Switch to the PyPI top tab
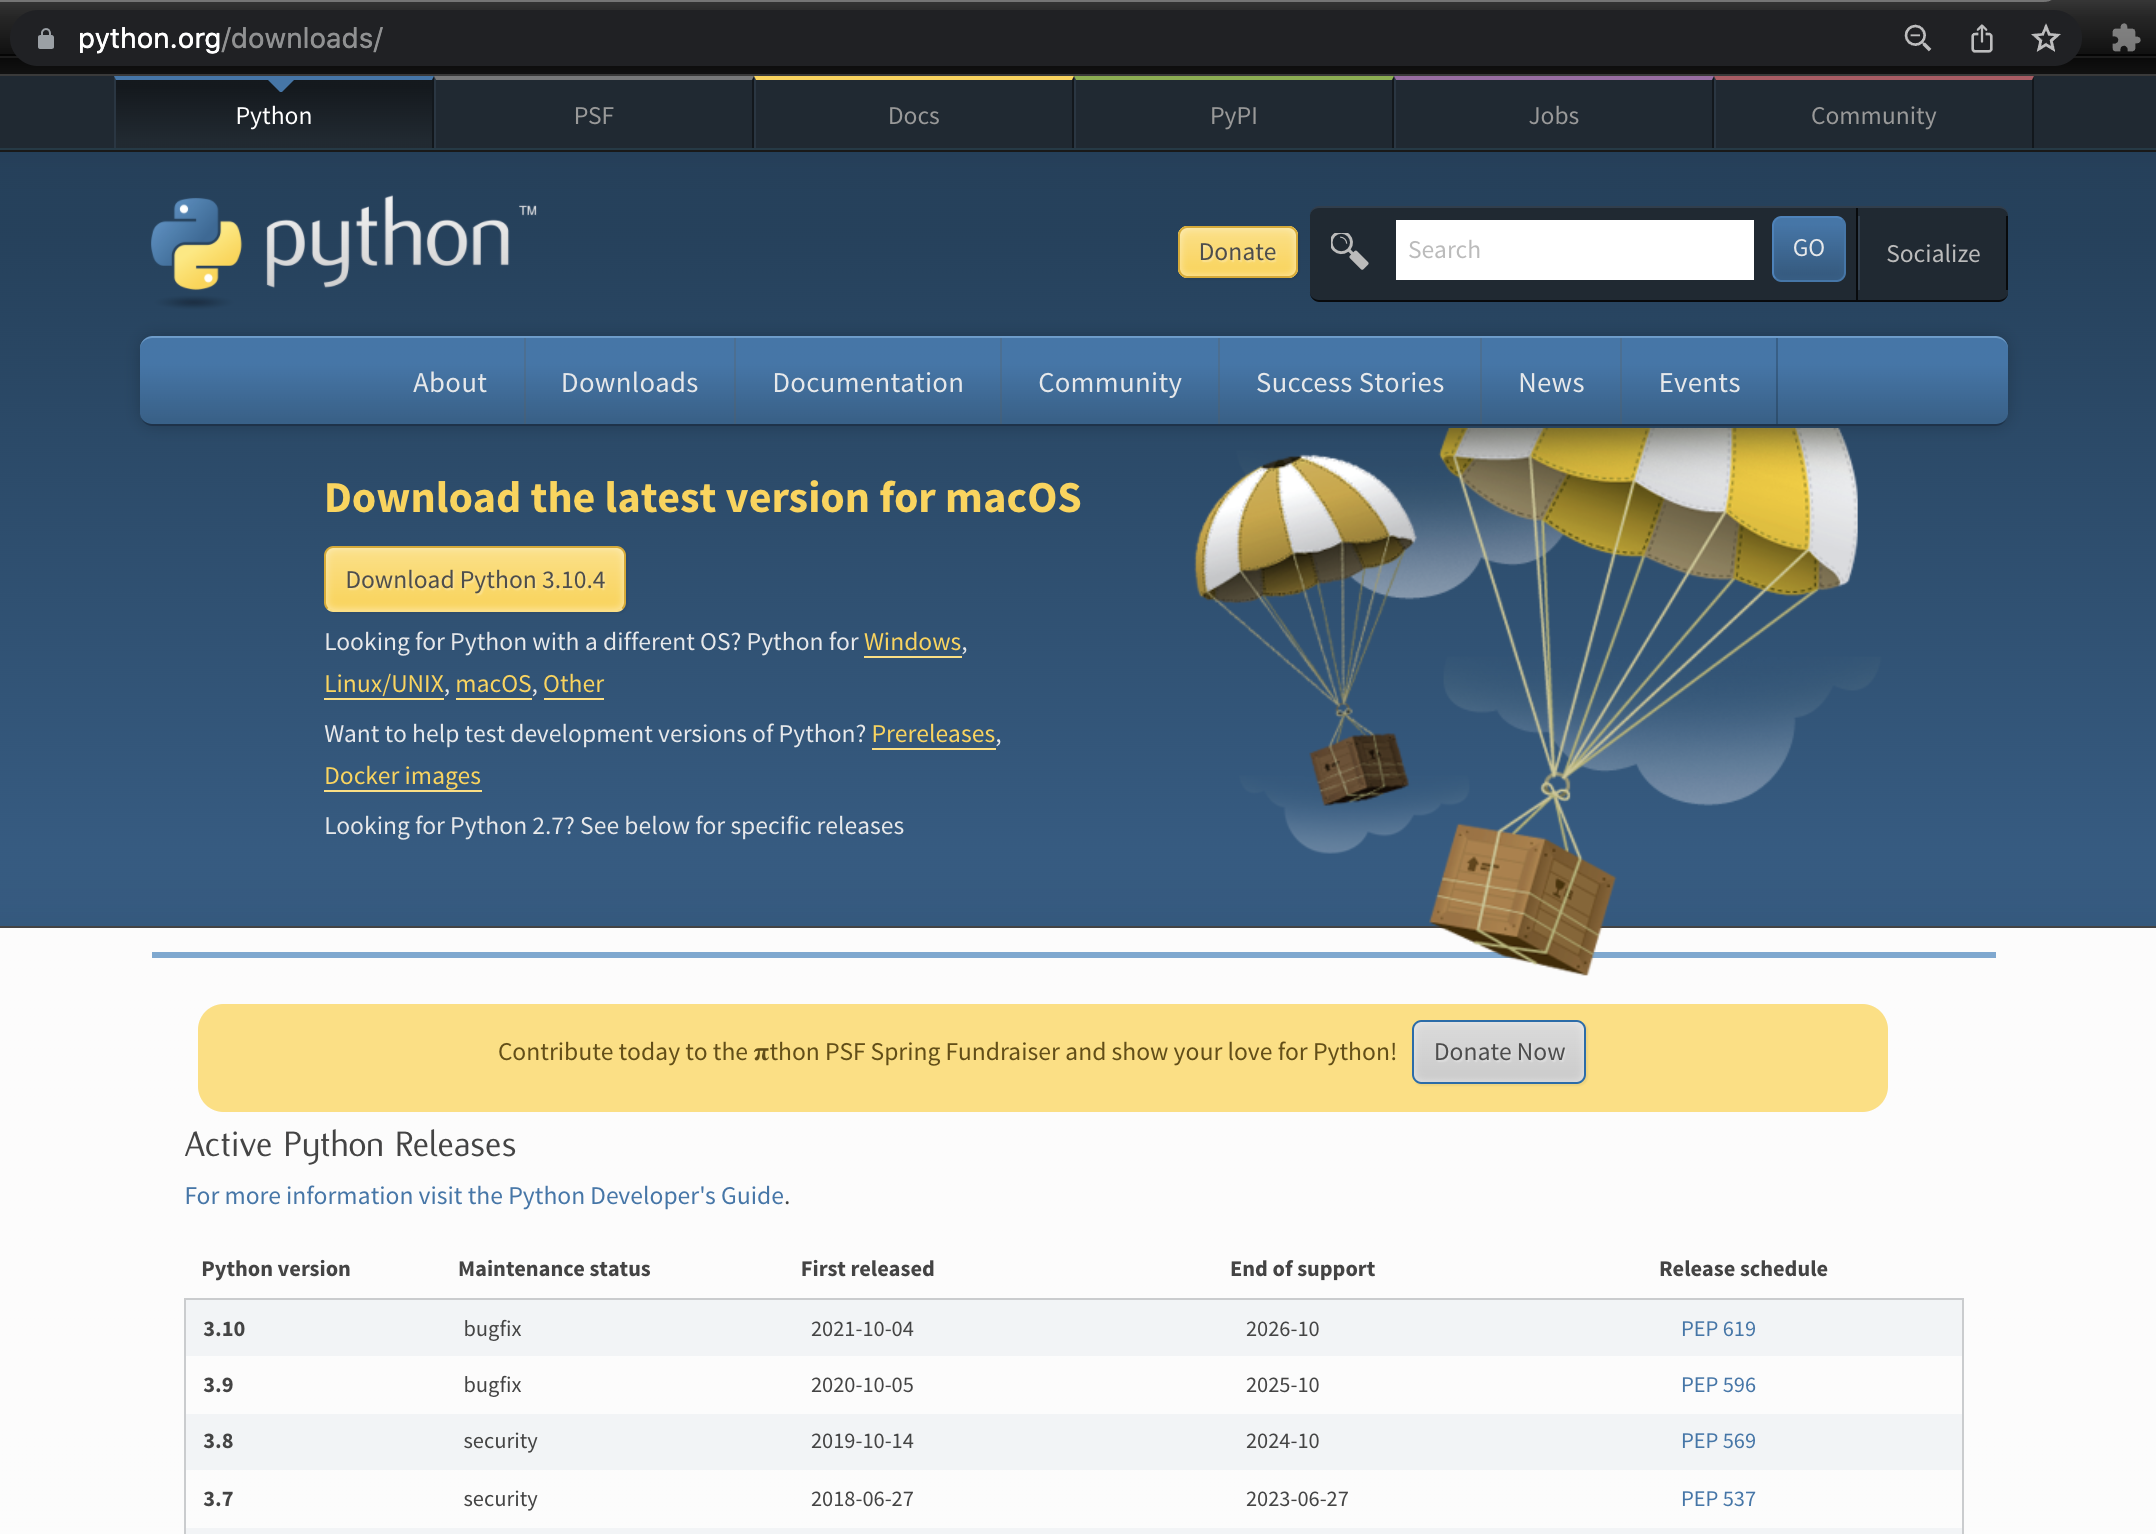2156x1534 pixels. (x=1233, y=116)
